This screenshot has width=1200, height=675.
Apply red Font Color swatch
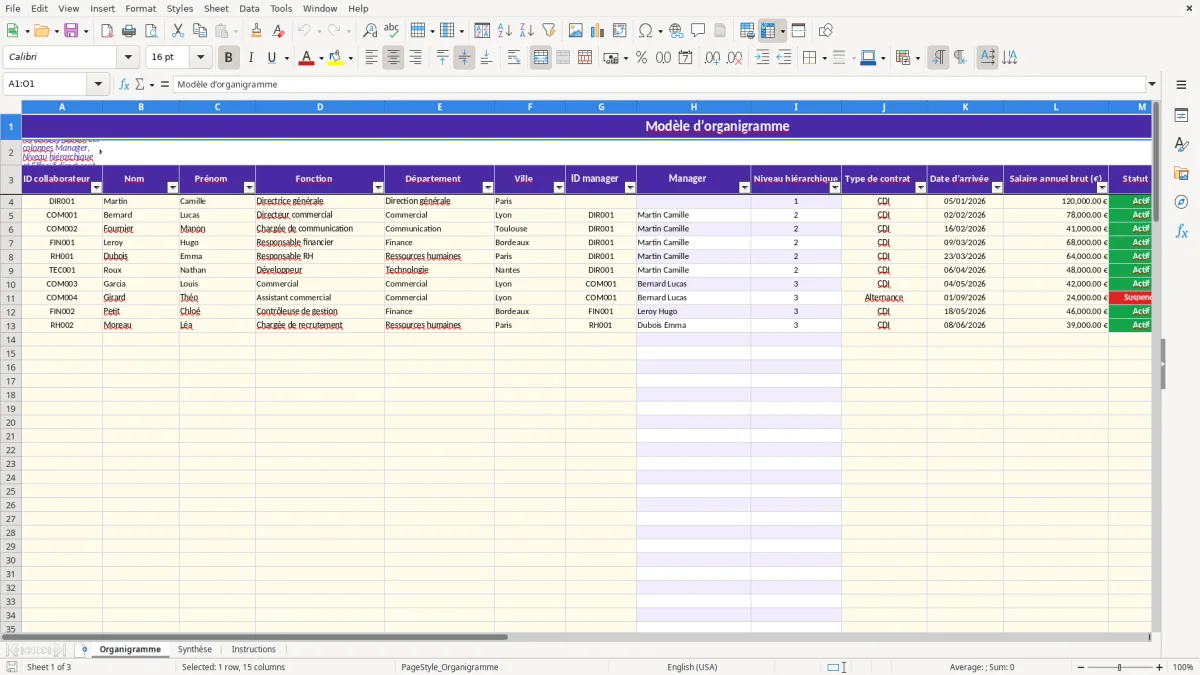[306, 58]
